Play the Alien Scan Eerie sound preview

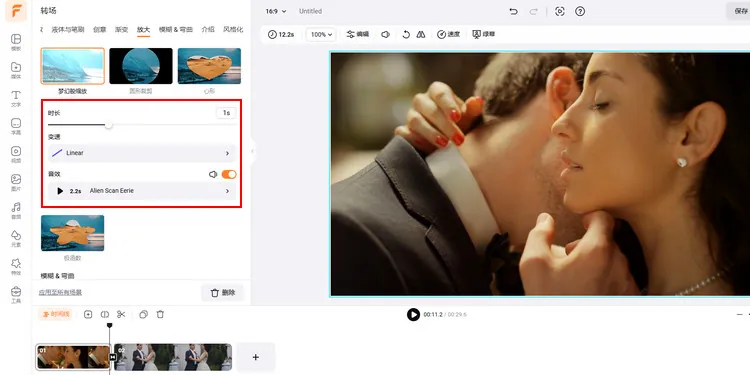tap(60, 191)
